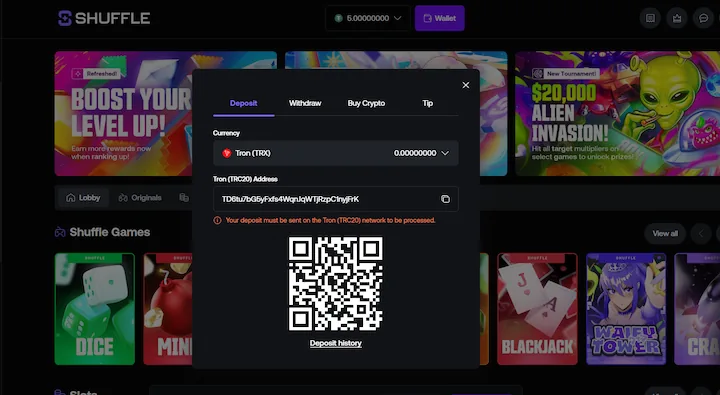Open the Blackjack game card
Viewport: 720px width, 395px height.
coord(537,309)
